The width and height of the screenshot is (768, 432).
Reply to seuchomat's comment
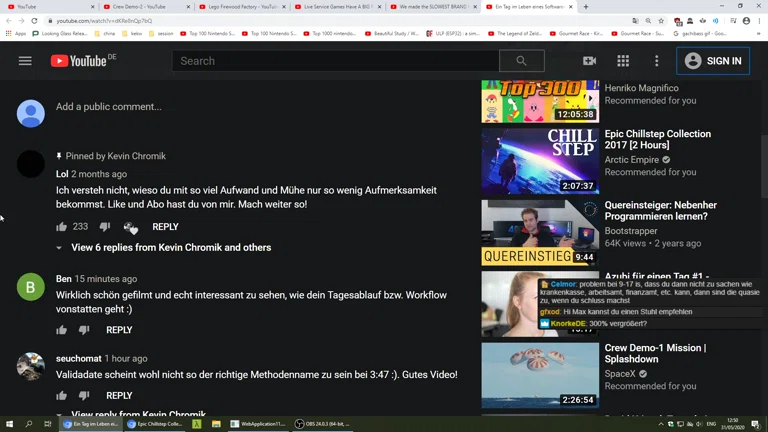(119, 396)
